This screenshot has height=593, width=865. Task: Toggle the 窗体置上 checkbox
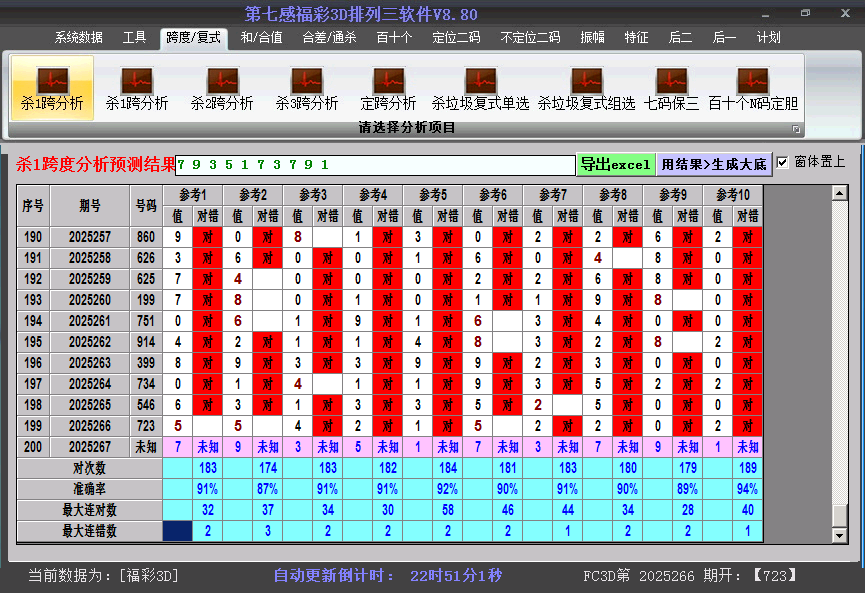coord(783,162)
